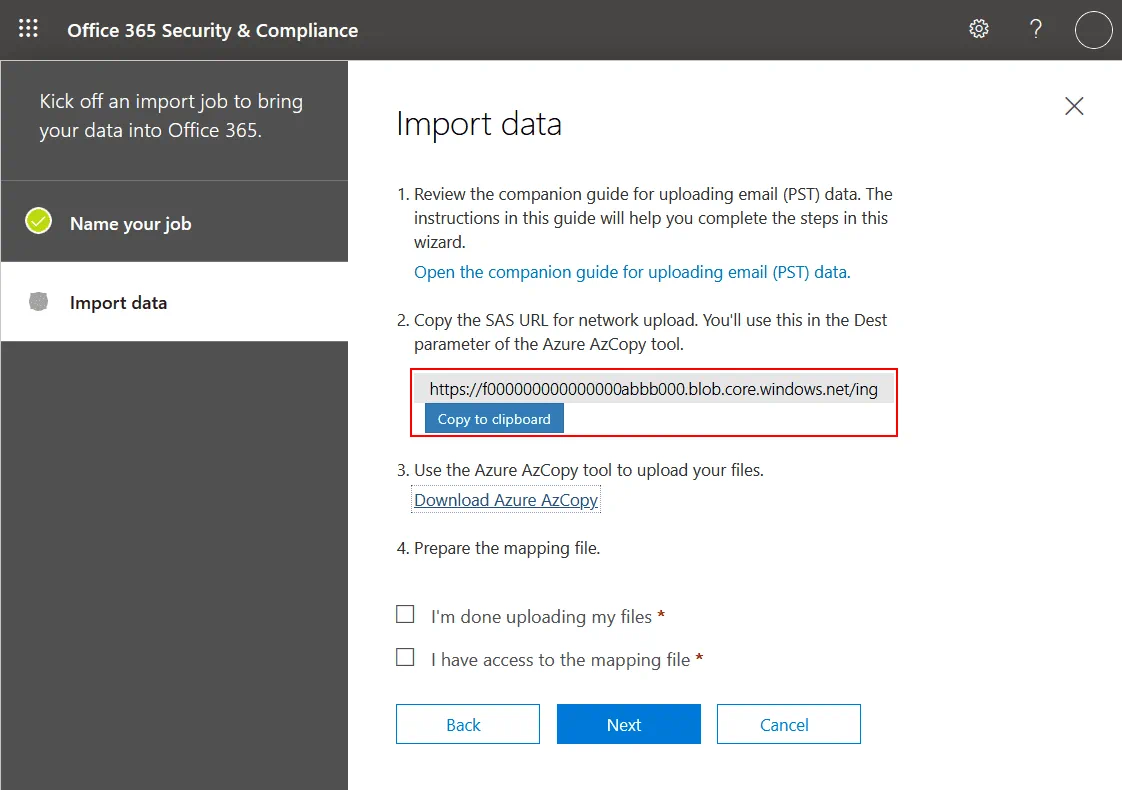Viewport: 1122px width, 790px height.
Task: Click the 'Import data' page heading
Action: [479, 124]
